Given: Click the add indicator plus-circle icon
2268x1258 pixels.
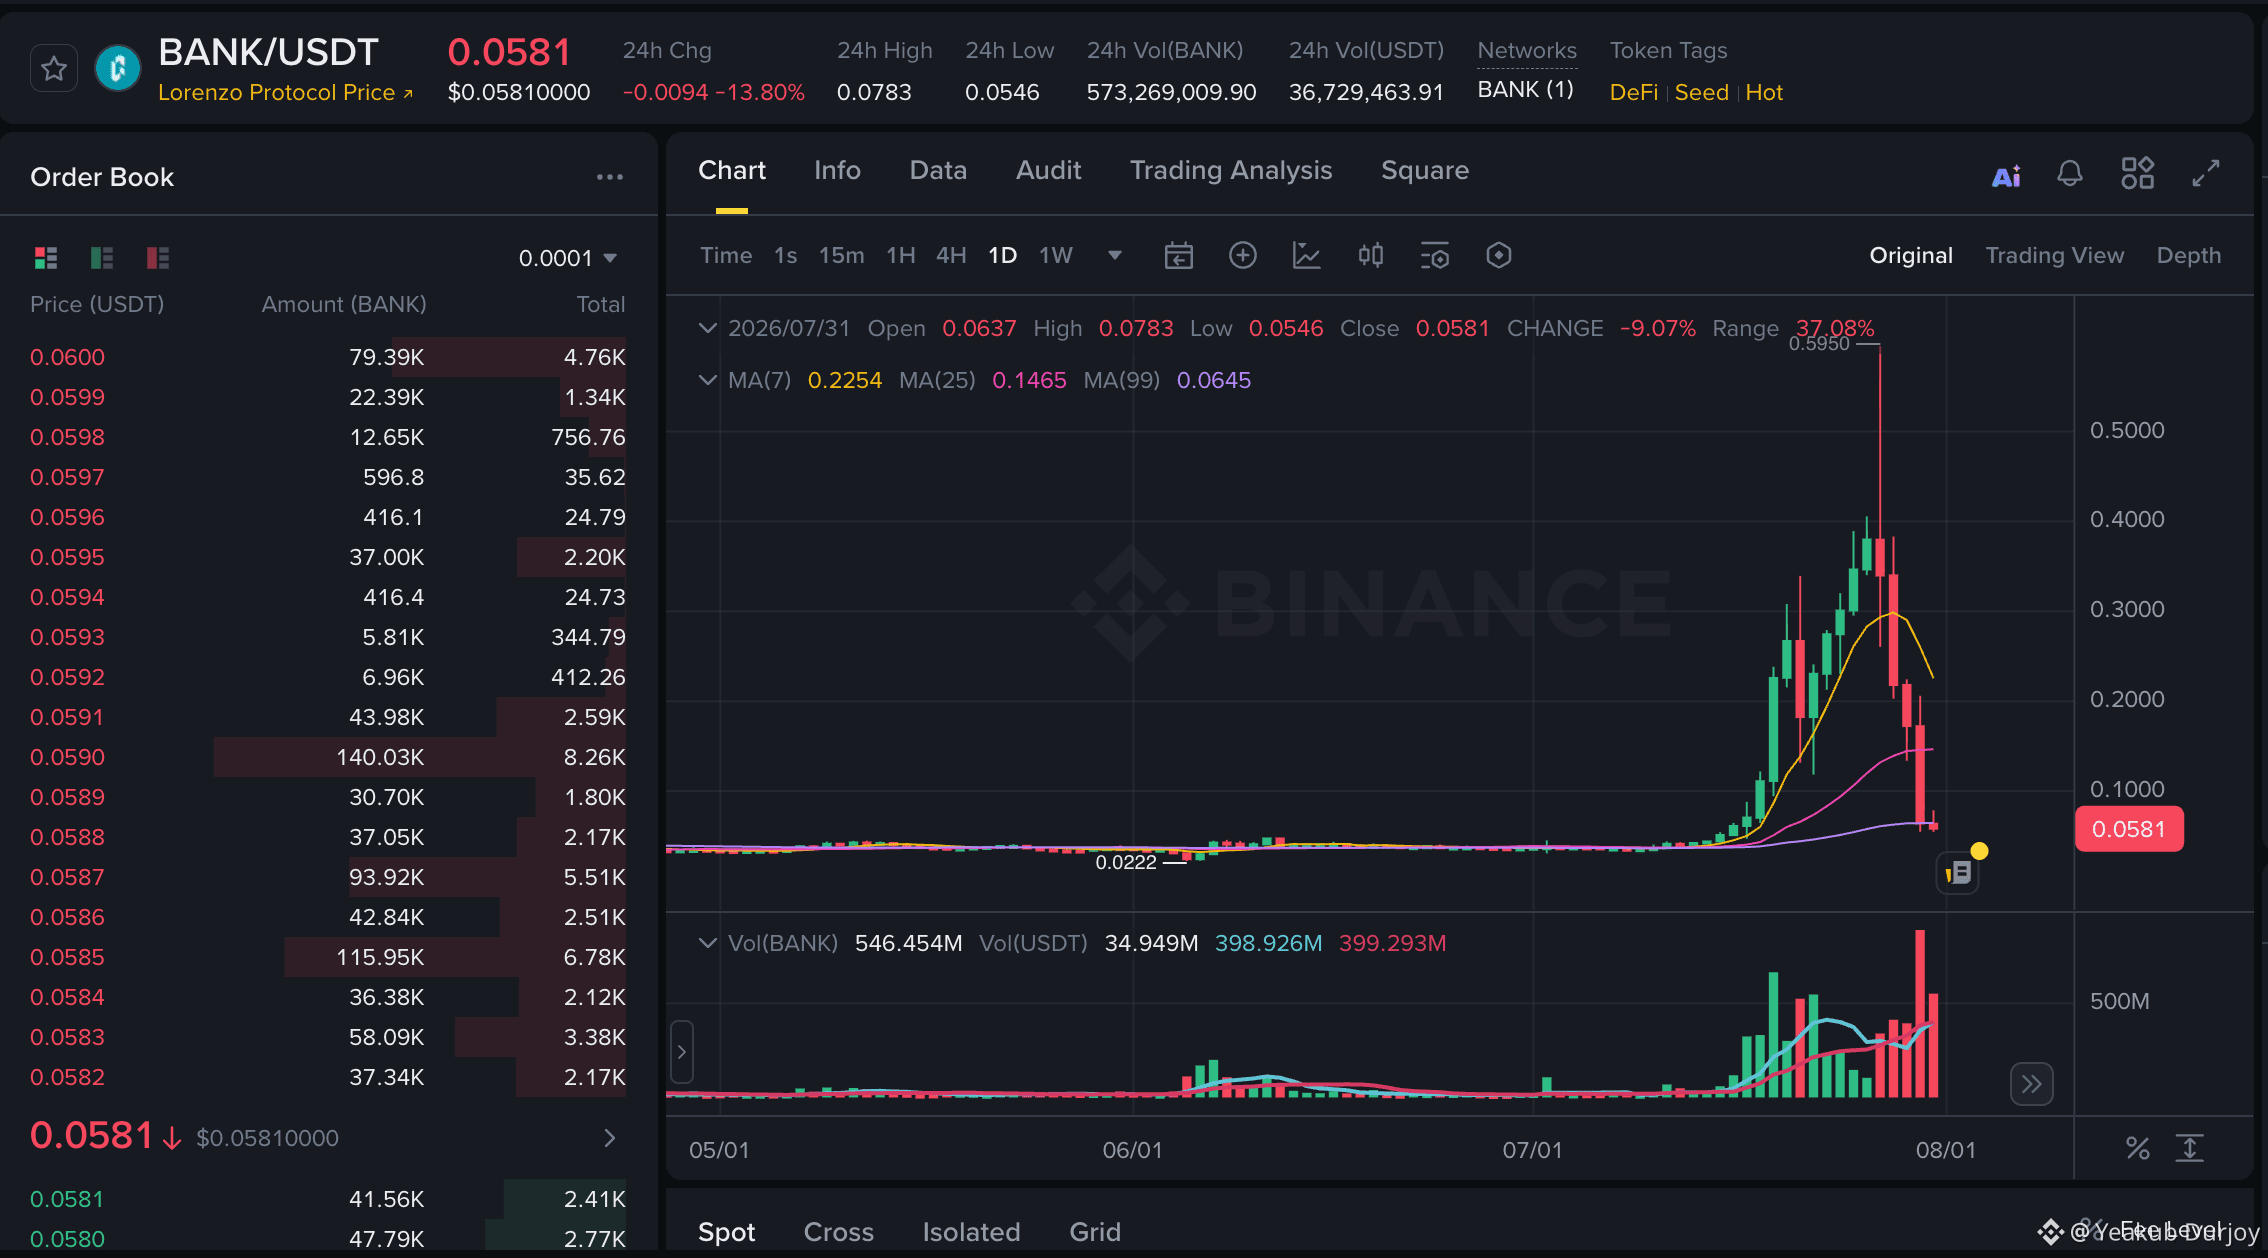Looking at the screenshot, I should pyautogui.click(x=1243, y=256).
